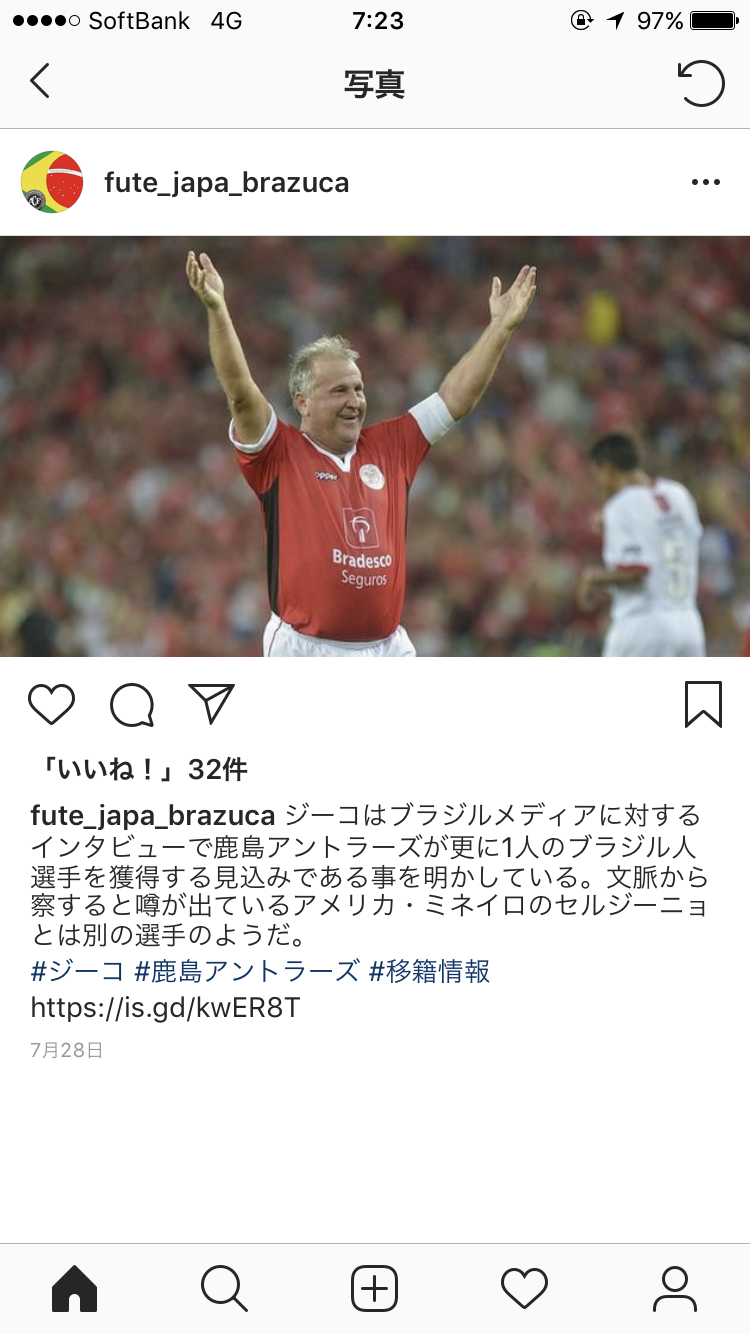Viewport: 750px width, 1334px height.
Task: Open the Search tab magnifier icon
Action: tap(224, 1288)
